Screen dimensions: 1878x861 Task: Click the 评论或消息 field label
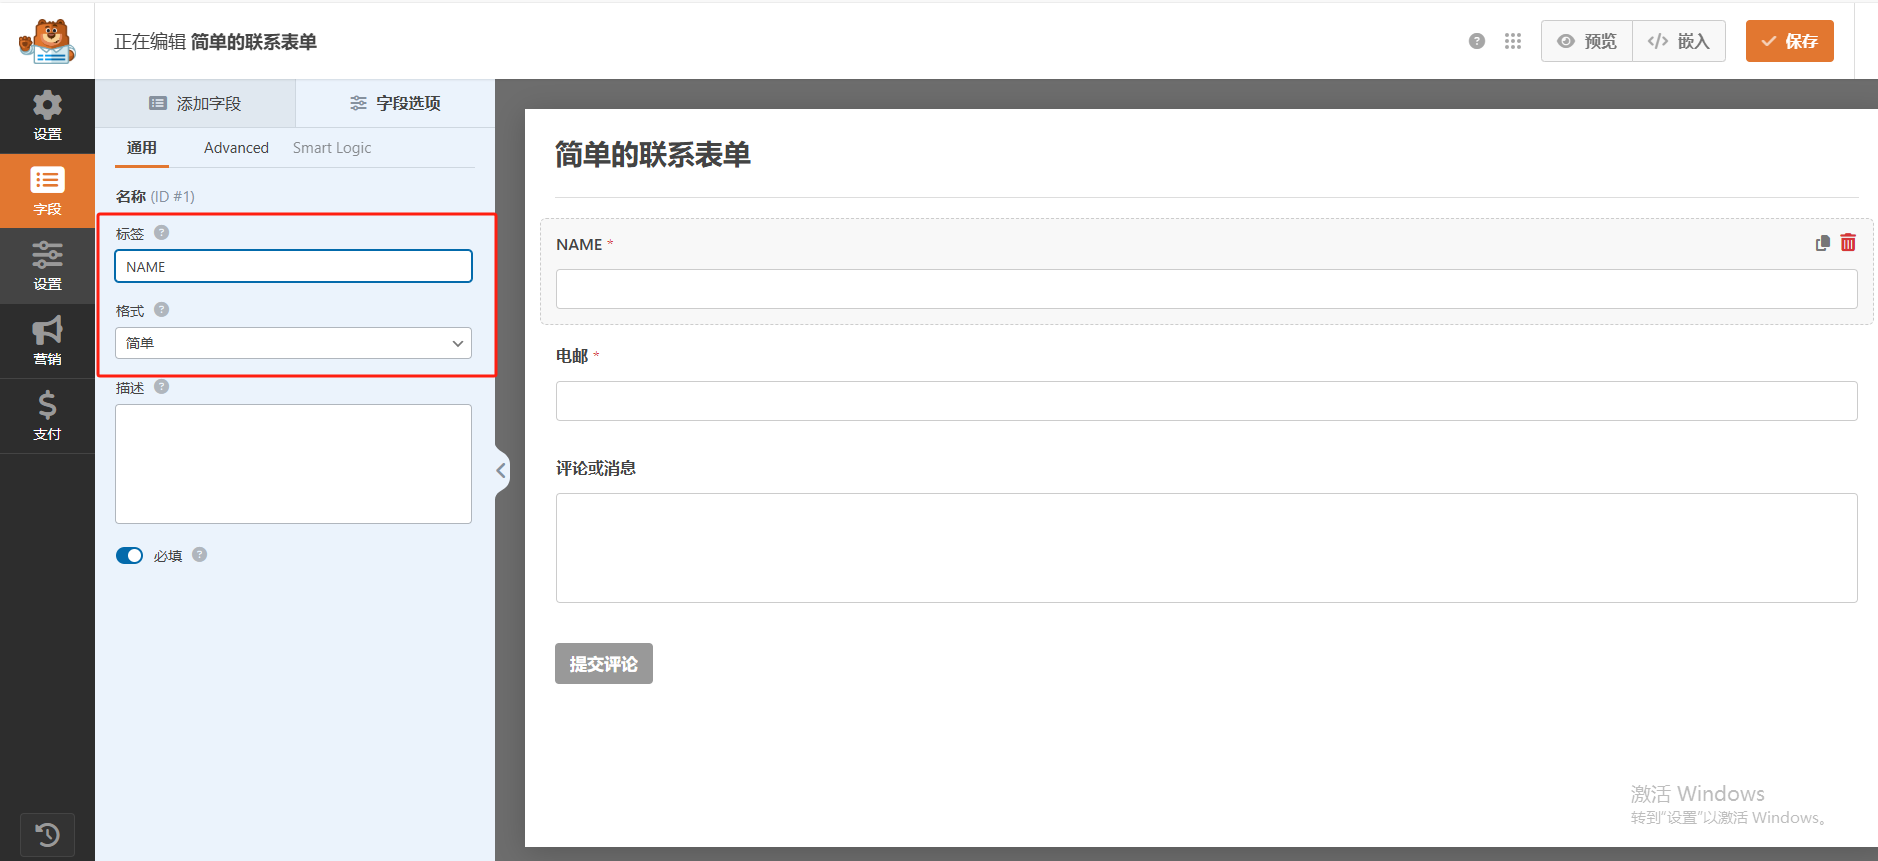coord(596,468)
